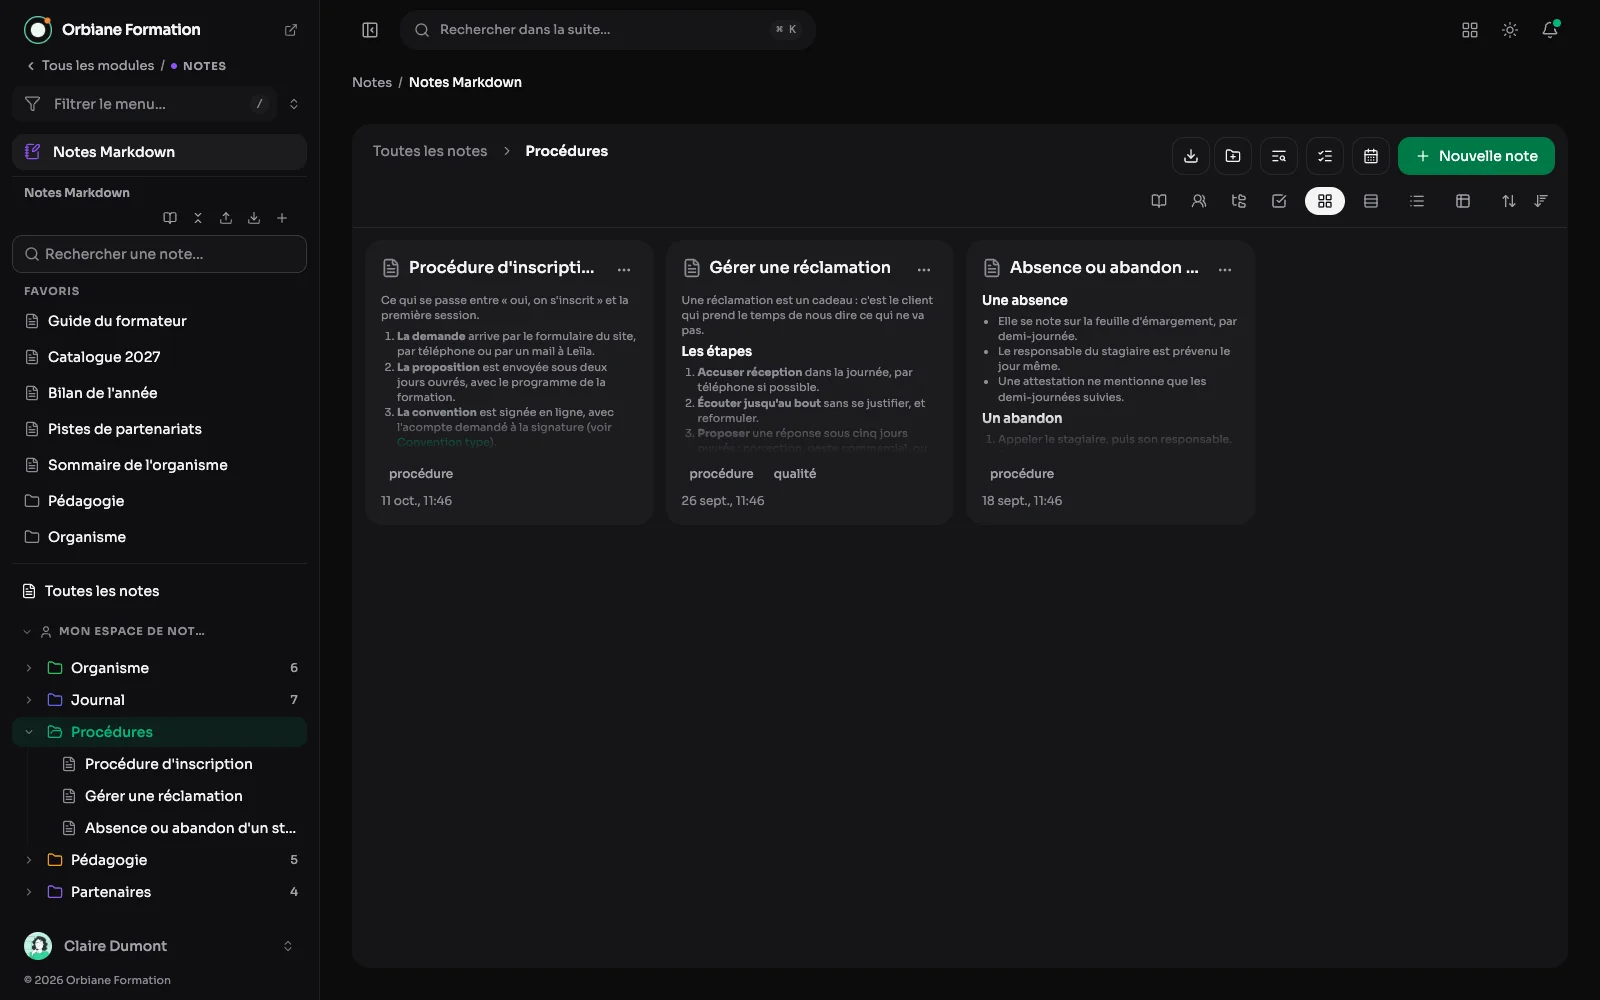Switch to stacked rows view
The width and height of the screenshot is (1600, 1000).
click(x=1371, y=201)
